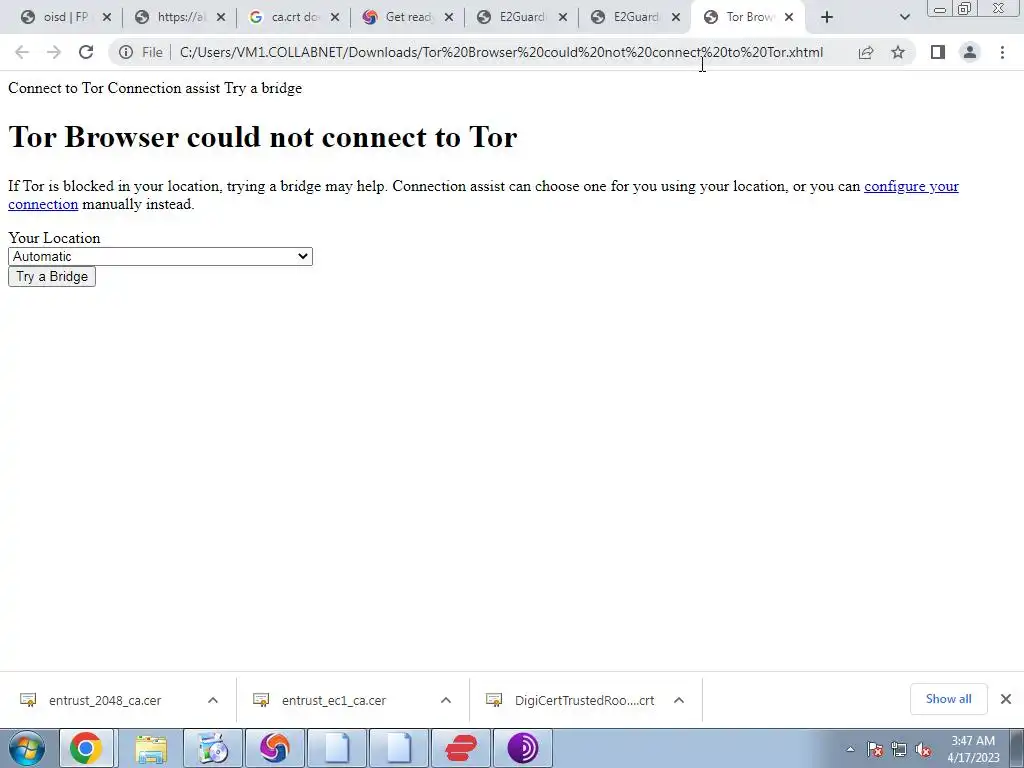Image resolution: width=1024 pixels, height=768 pixels.
Task: Open Google Chrome from the taskbar
Action: (86, 748)
